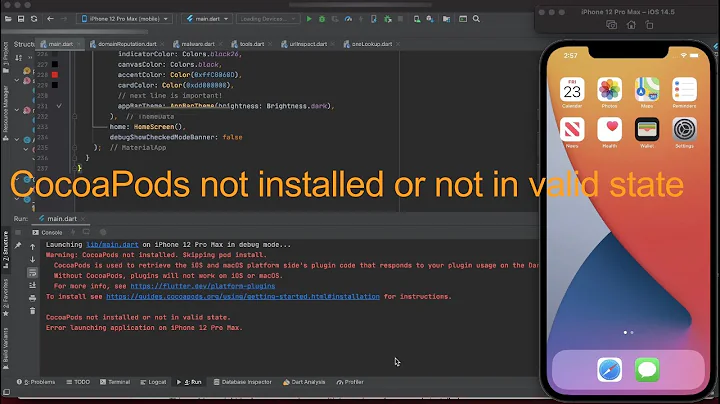Select the Console tab in Run panel

click(47, 233)
